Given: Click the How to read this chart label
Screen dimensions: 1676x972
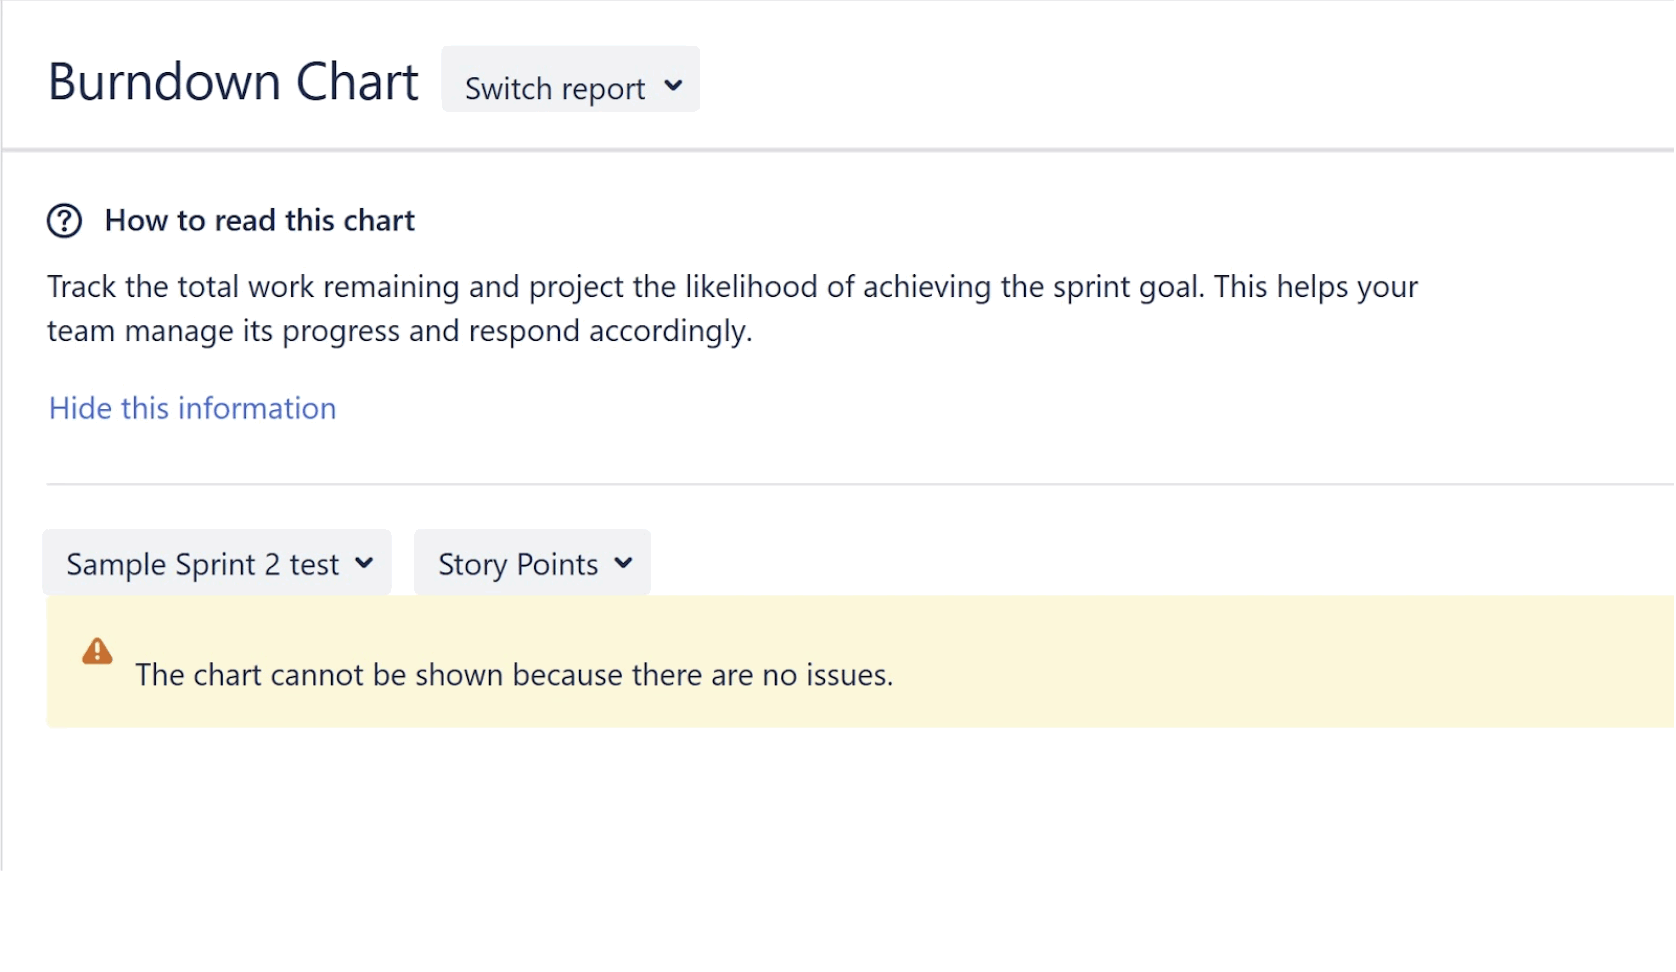Looking at the screenshot, I should (x=259, y=220).
